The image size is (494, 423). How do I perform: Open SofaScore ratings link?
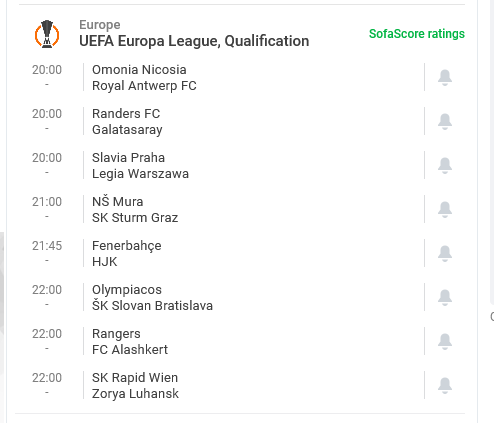click(417, 34)
